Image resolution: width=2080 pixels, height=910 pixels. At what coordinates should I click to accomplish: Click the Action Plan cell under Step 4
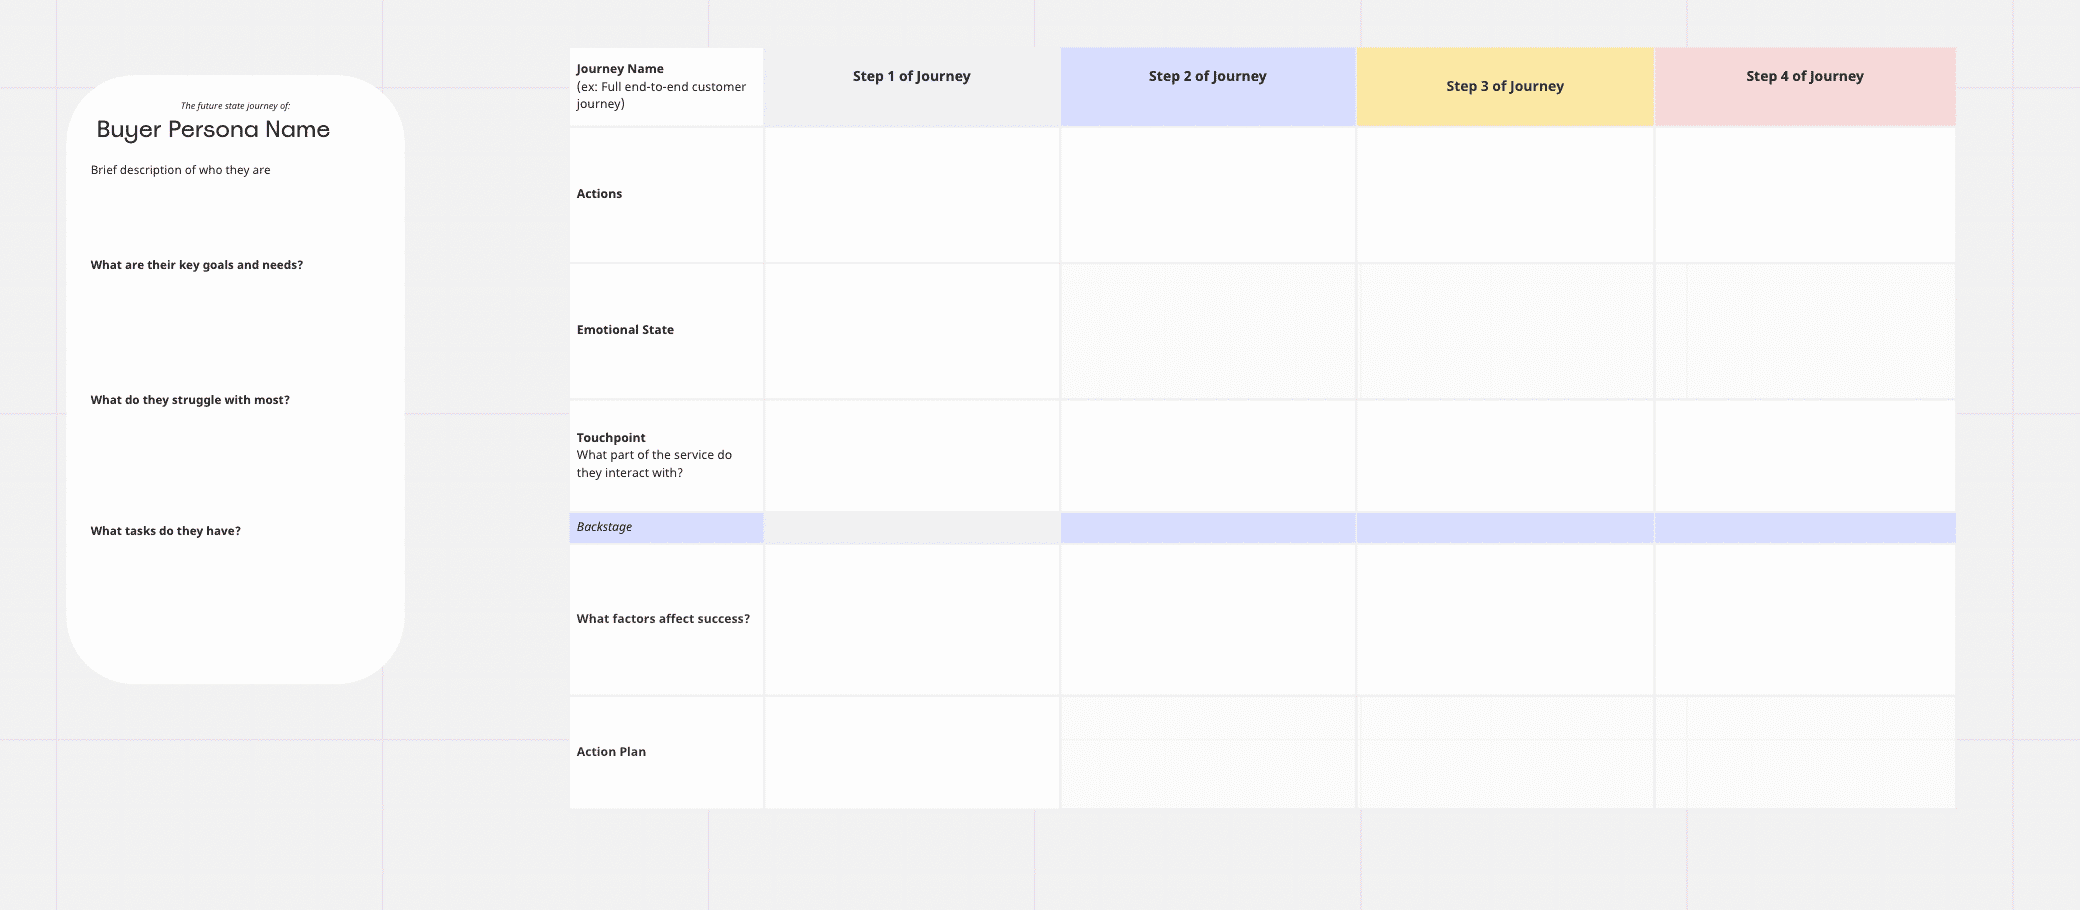[1805, 752]
